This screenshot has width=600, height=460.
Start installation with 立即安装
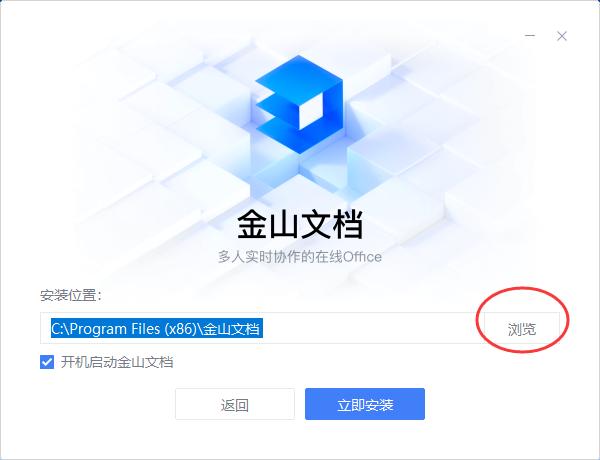pos(365,404)
